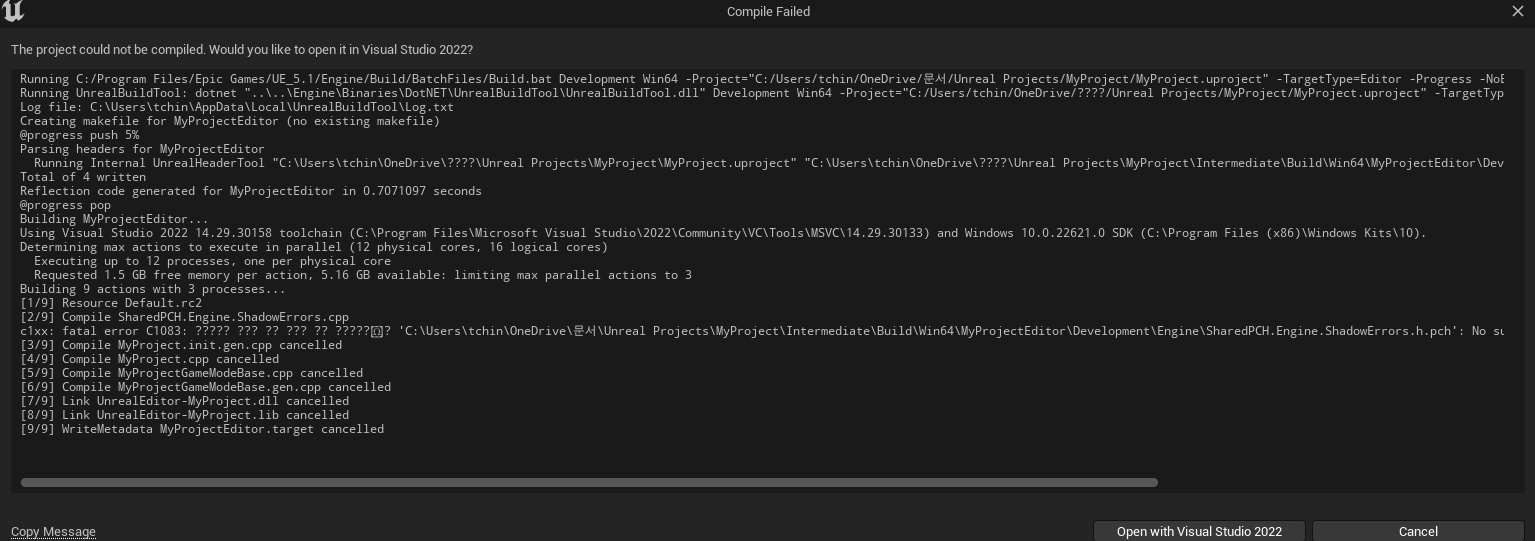Close the Compile Failed dialog
1535x541 pixels.
click(x=1517, y=11)
